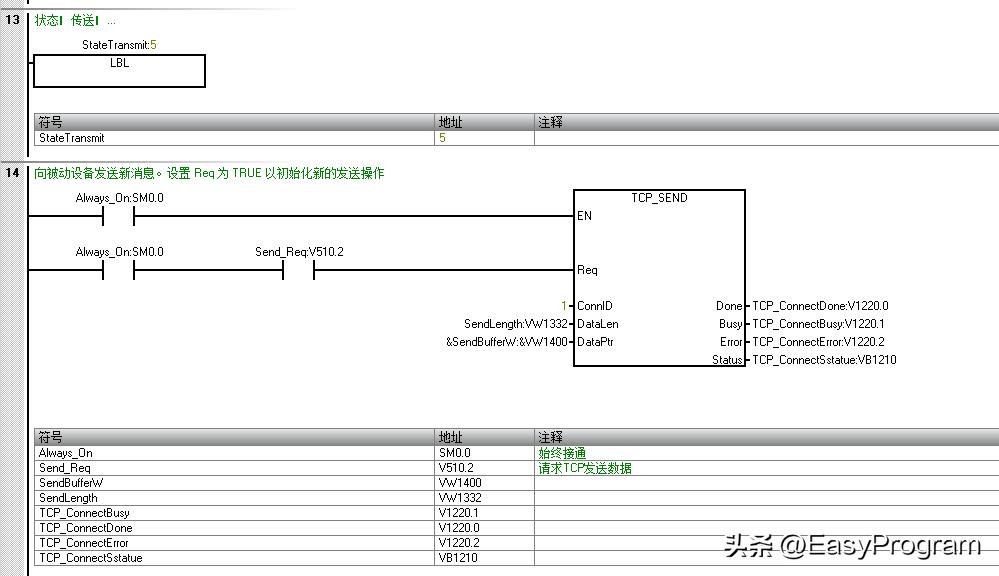
Task: Select the V1220.0 address cell in the table
Action: pyautogui.click(x=484, y=528)
